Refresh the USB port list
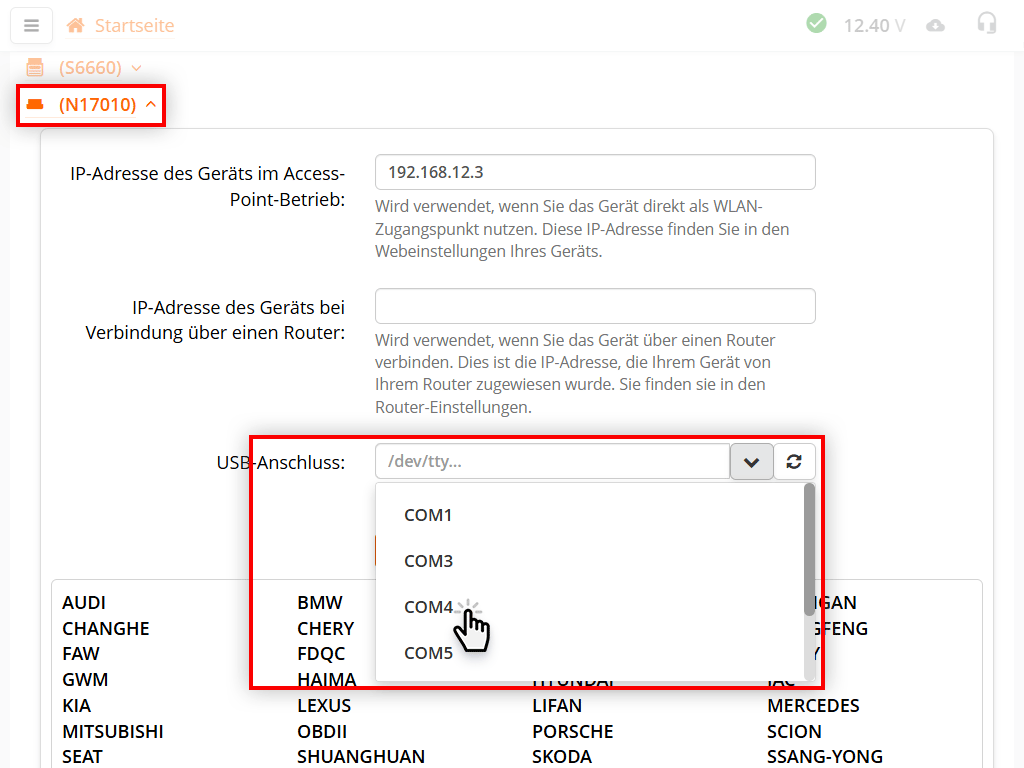The width and height of the screenshot is (1024, 768). (x=796, y=461)
